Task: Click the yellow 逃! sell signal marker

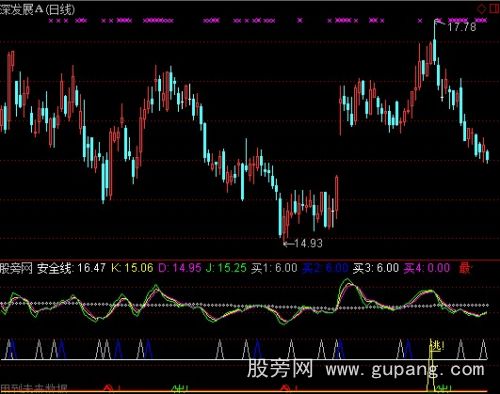Action: (437, 346)
